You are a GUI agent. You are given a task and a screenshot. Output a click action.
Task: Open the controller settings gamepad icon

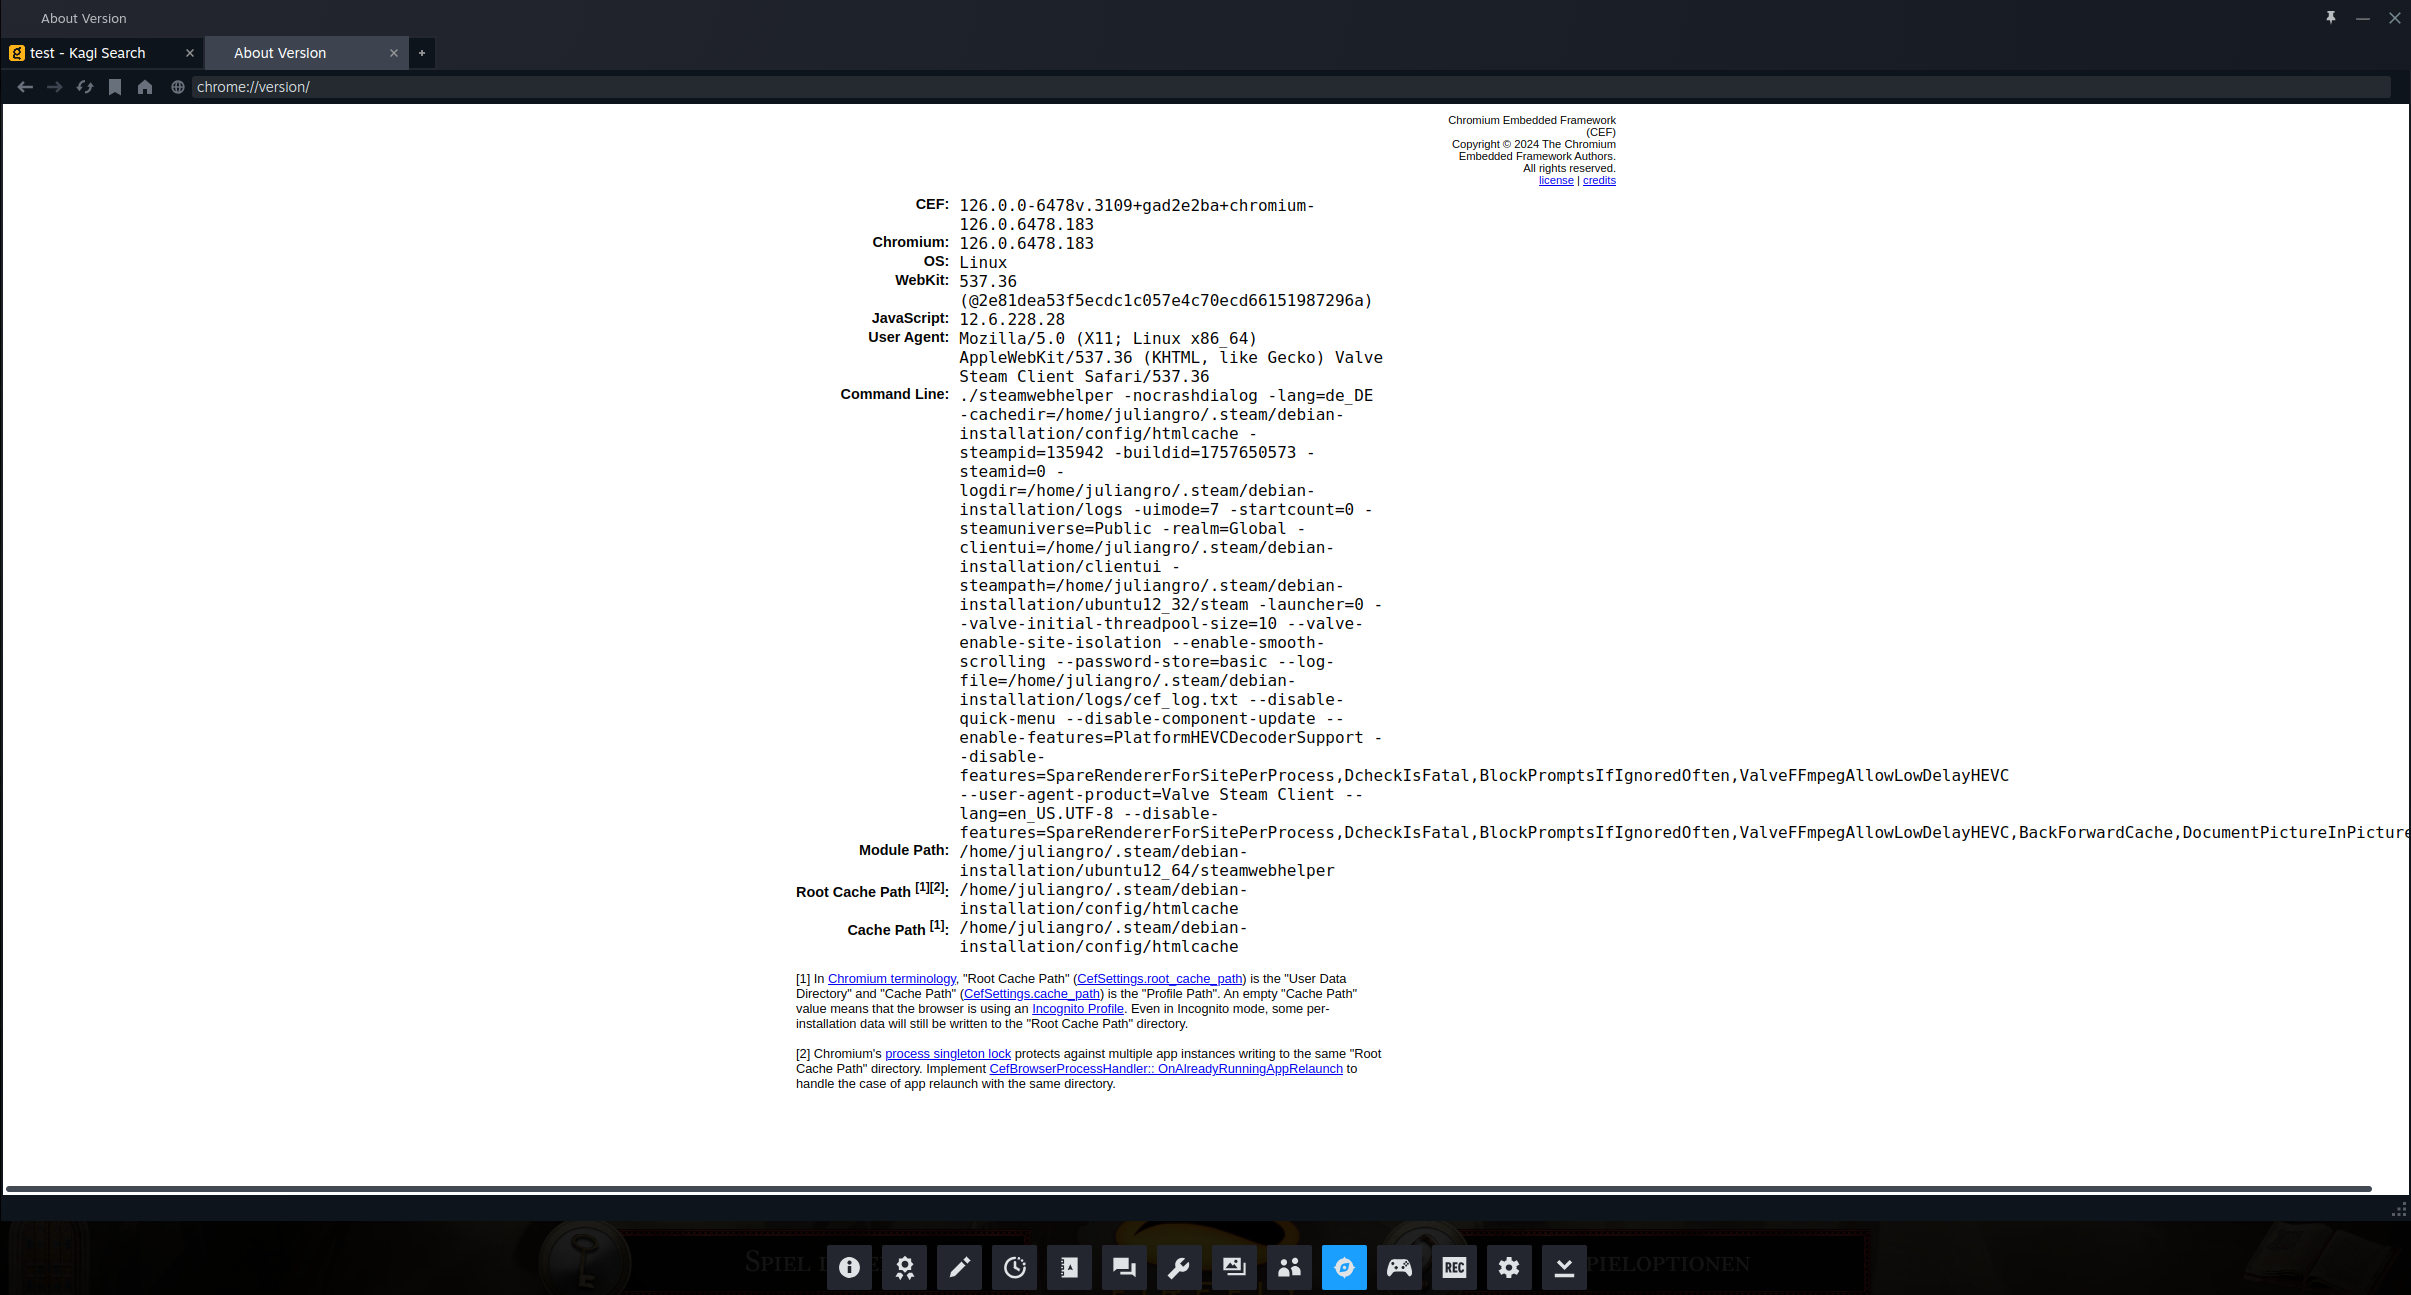[x=1399, y=1267]
